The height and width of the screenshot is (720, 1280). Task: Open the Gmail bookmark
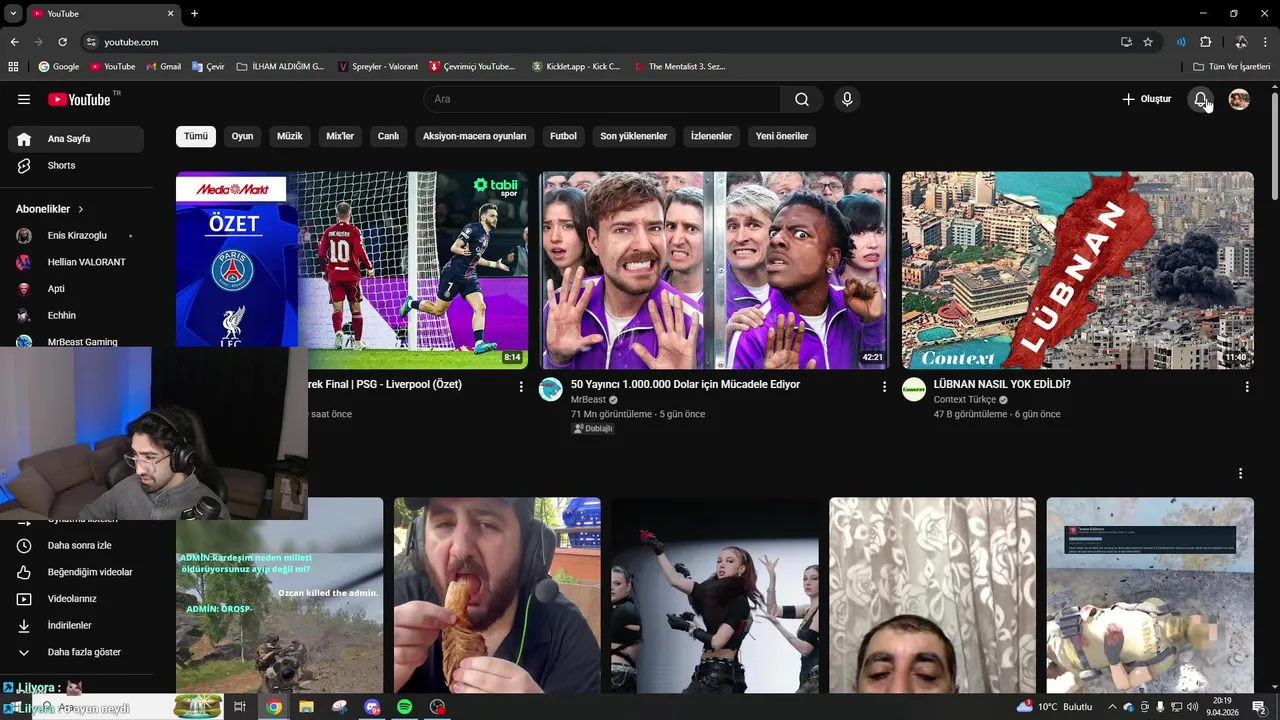coord(163,67)
